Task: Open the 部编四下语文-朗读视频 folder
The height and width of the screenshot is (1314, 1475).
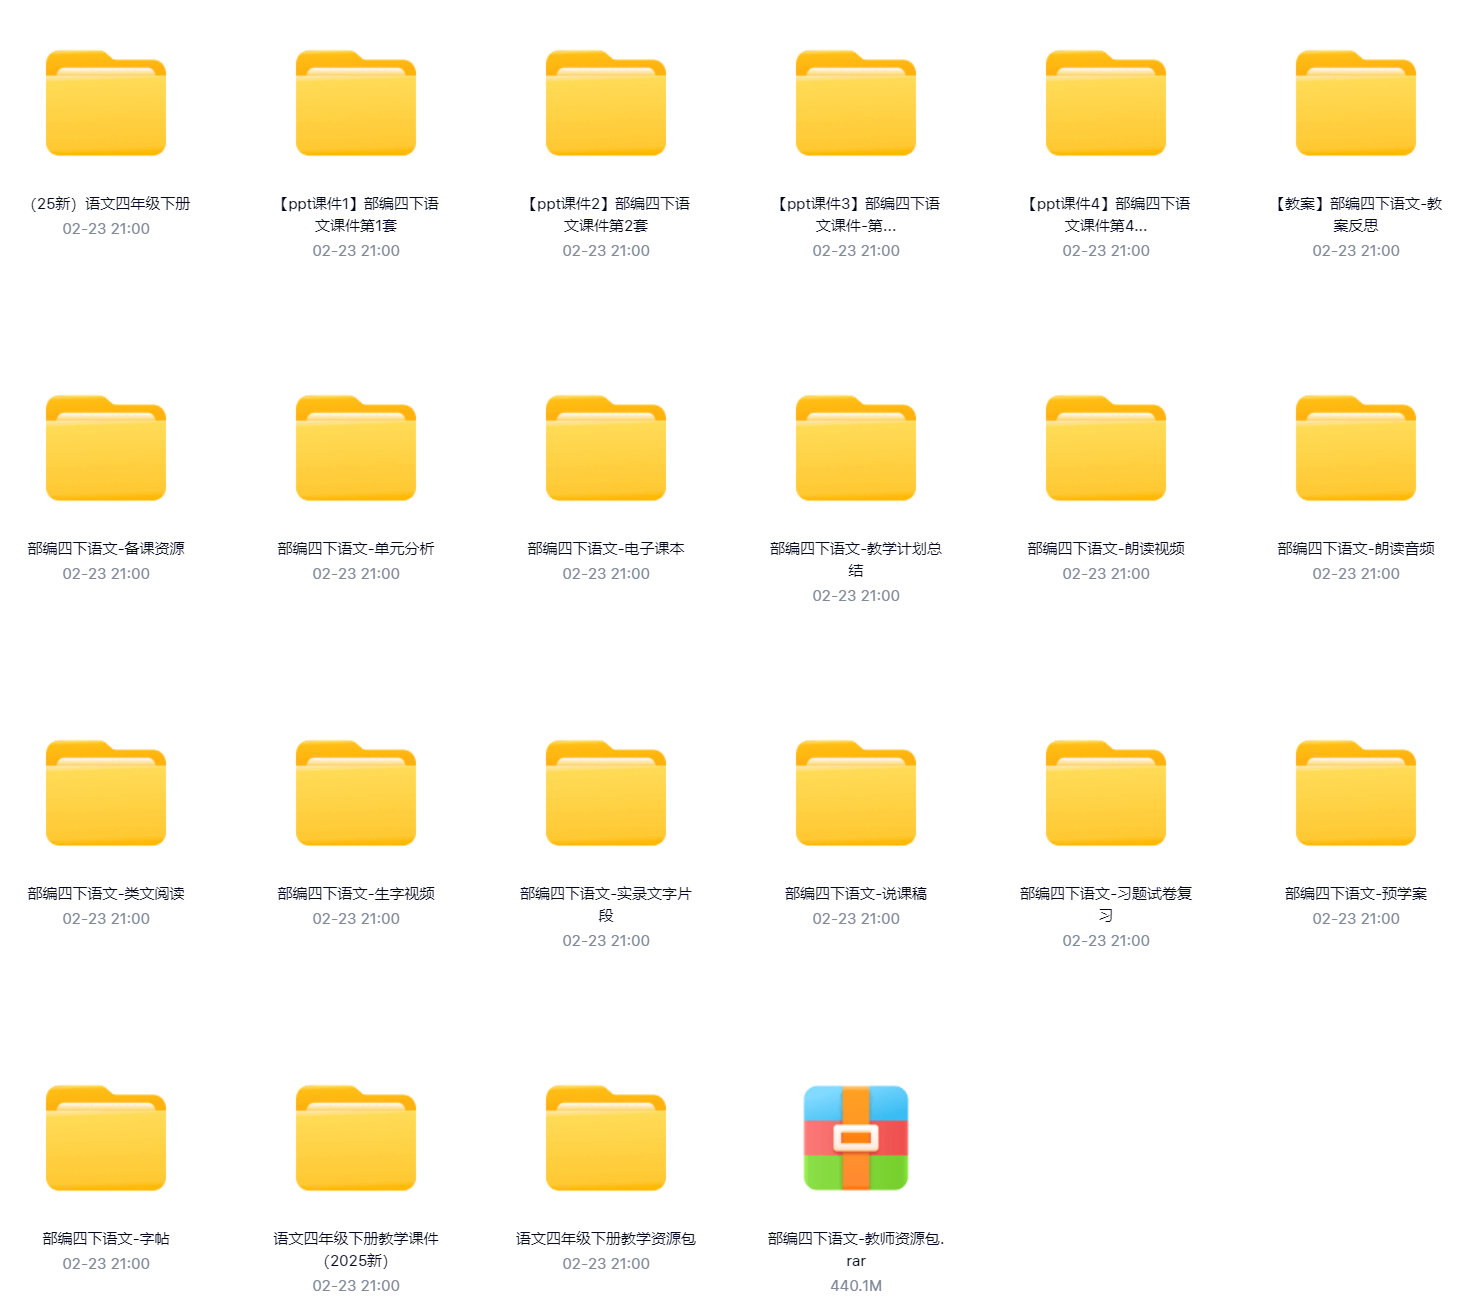Action: pos(1106,449)
